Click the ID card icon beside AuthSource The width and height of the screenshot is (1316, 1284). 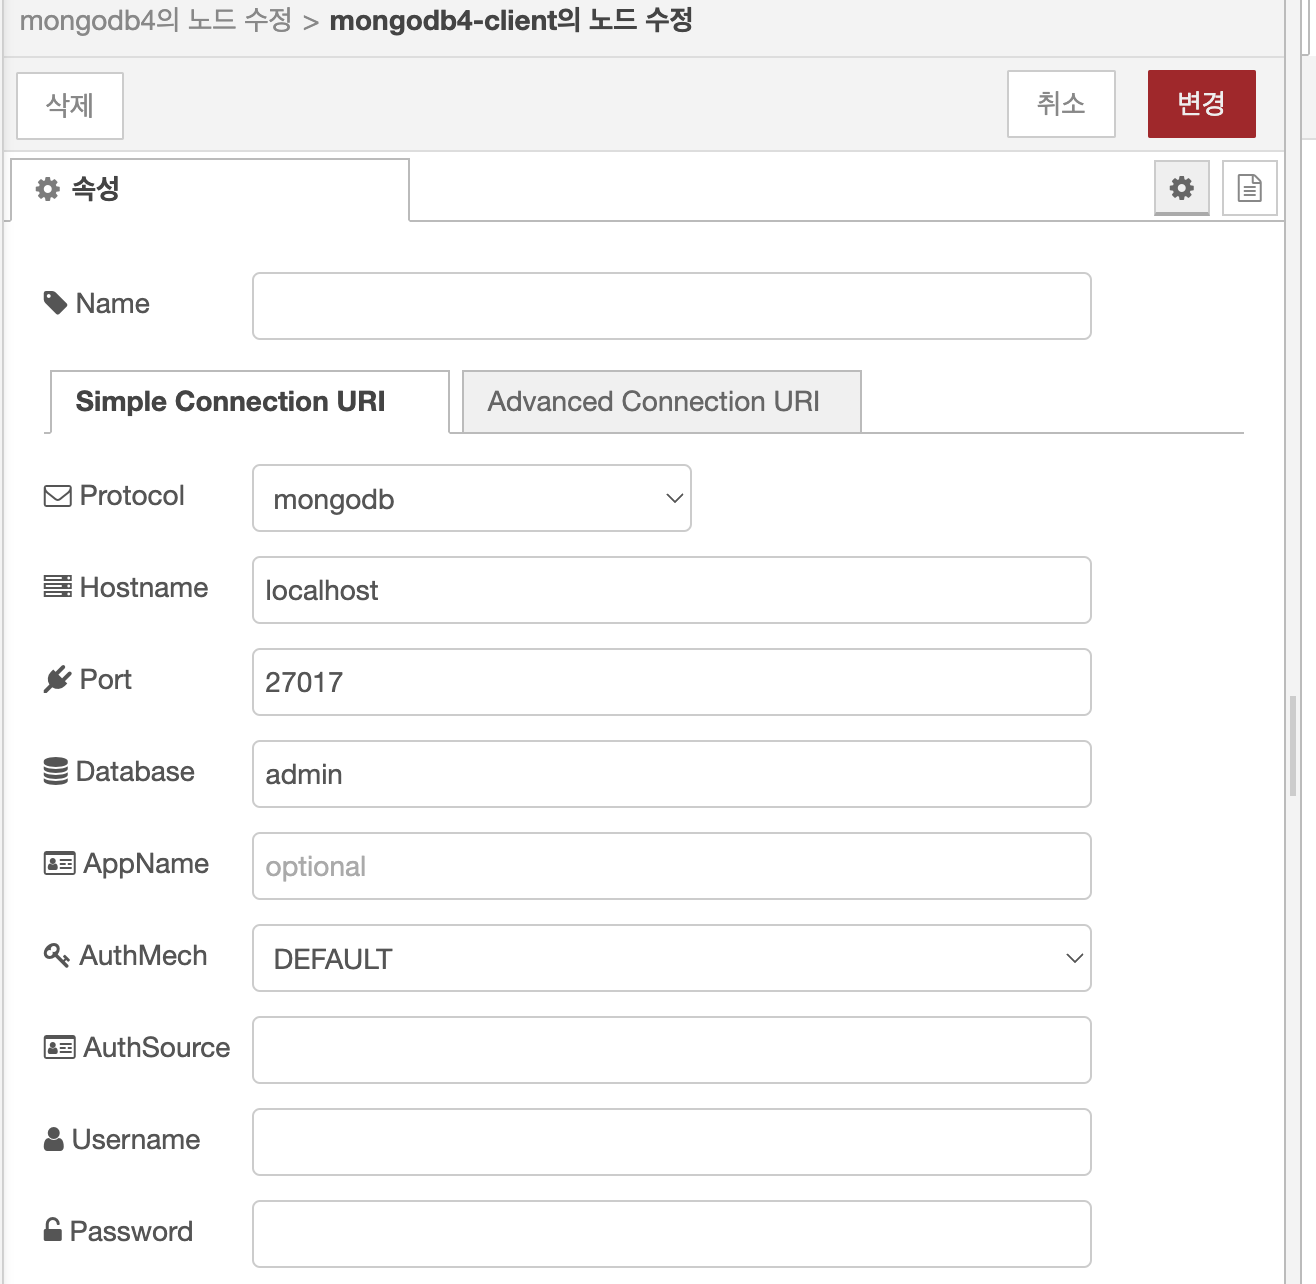pyautogui.click(x=60, y=1047)
